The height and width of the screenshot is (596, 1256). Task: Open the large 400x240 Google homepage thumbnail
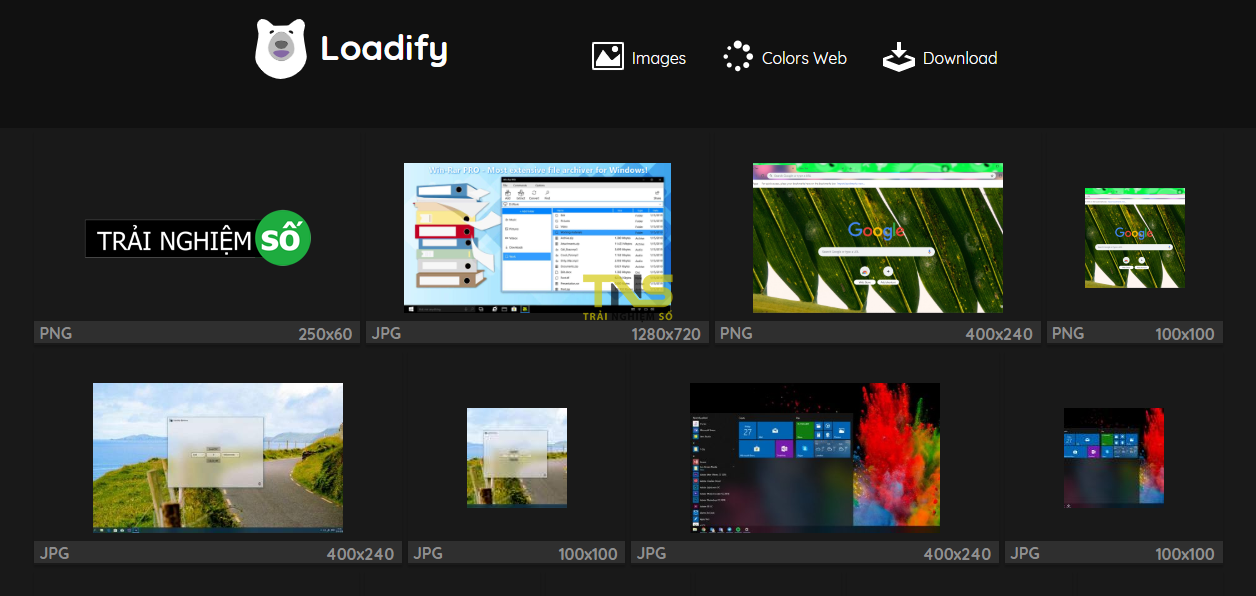pos(877,238)
